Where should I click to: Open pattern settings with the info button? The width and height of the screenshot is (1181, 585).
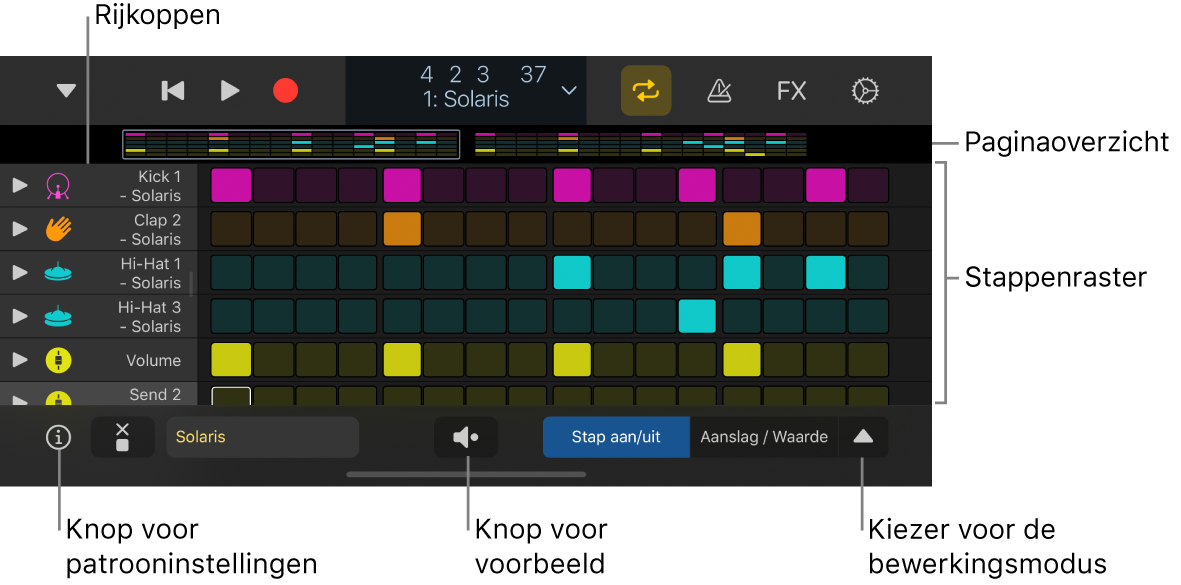[x=58, y=437]
